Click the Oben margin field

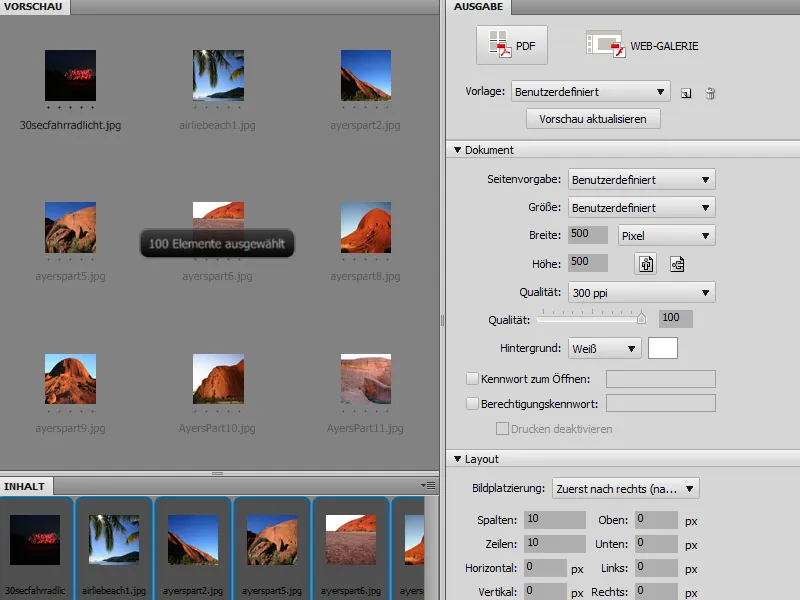(656, 519)
